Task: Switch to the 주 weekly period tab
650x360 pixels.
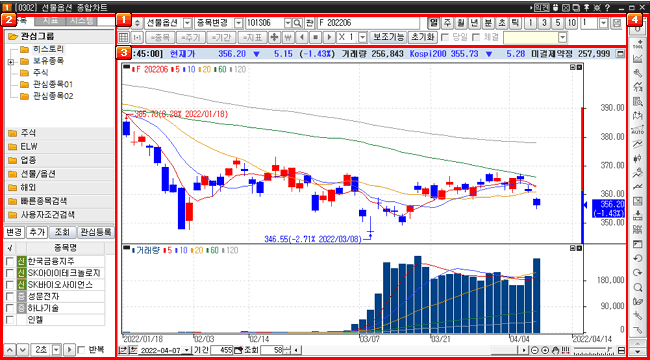Action: (x=447, y=22)
